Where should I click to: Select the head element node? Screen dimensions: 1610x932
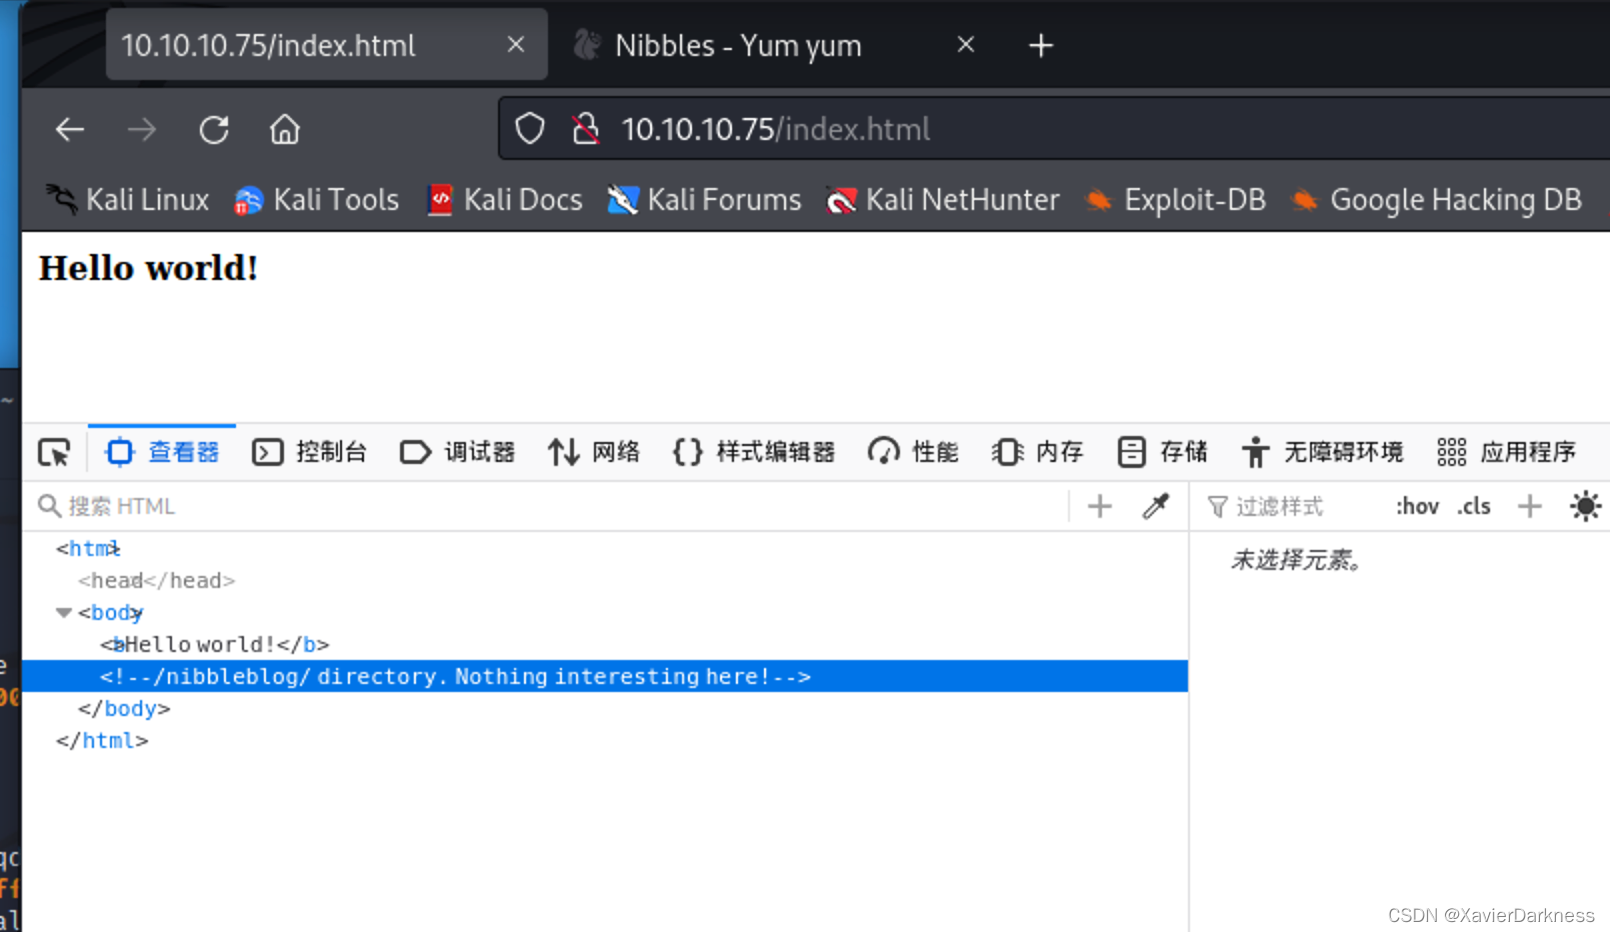156,580
